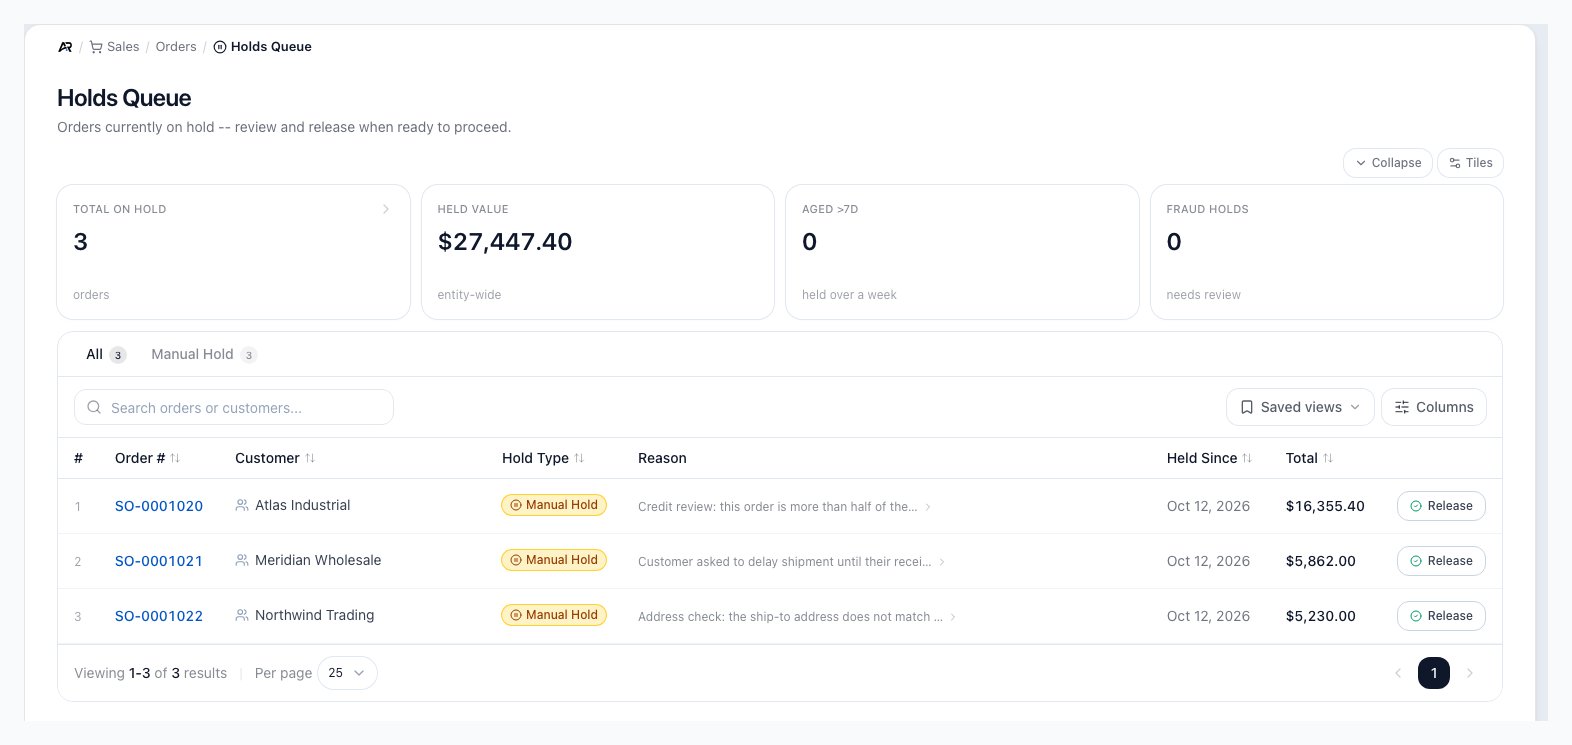Go to previous page arrow
The image size is (1572, 745).
1398,673
